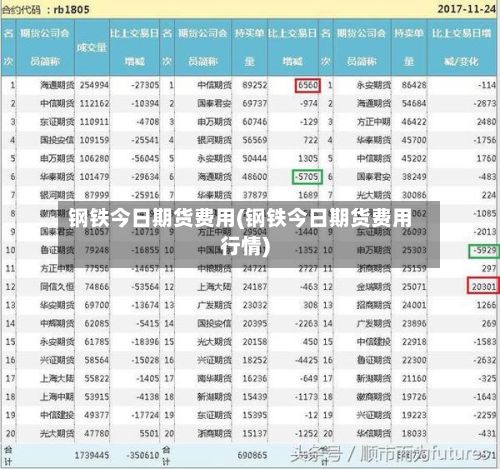This screenshot has width=500, height=469.
Task: Select the volume cell 55822
Action: click(x=97, y=379)
